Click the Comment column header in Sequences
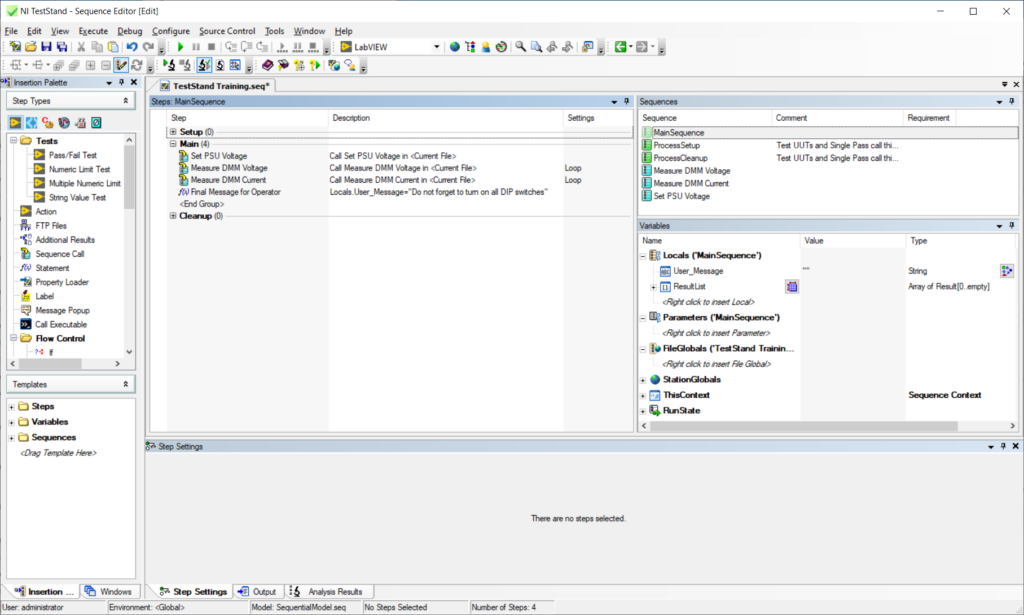Screen dimensions: 1024x615 (x=837, y=118)
